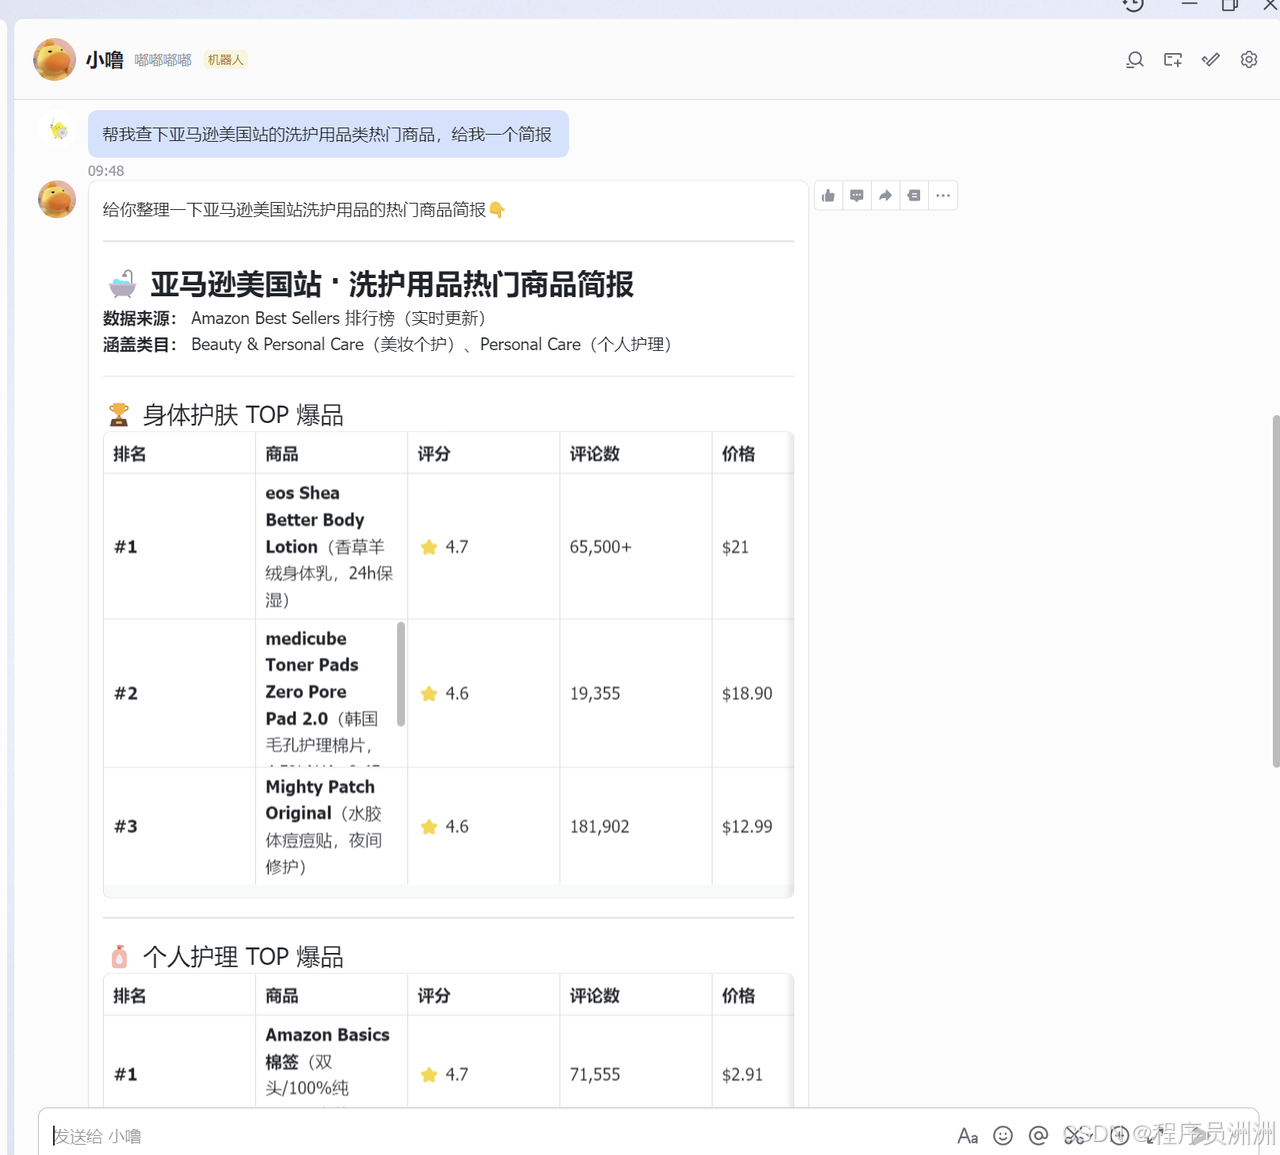Click the 65,500+ review count
This screenshot has height=1155, width=1280.
[x=601, y=547]
